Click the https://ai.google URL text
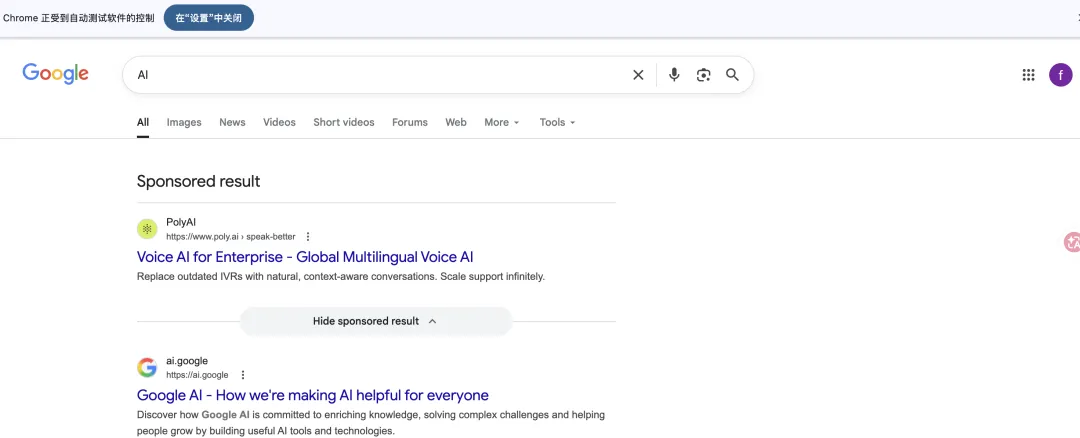The image size is (1080, 438). pyautogui.click(x=197, y=375)
